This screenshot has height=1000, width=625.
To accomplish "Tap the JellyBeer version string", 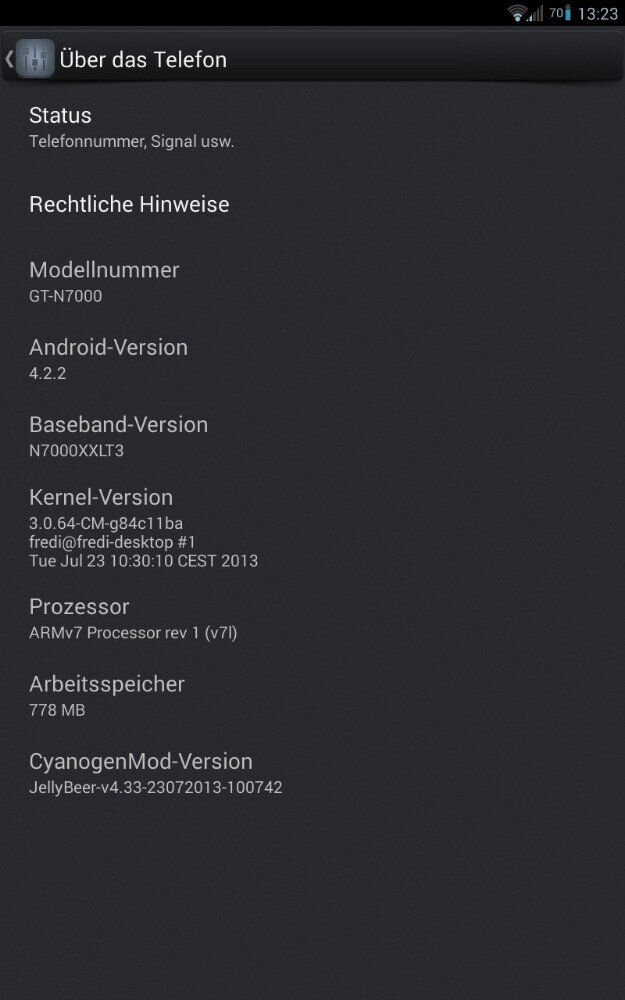I will (156, 788).
